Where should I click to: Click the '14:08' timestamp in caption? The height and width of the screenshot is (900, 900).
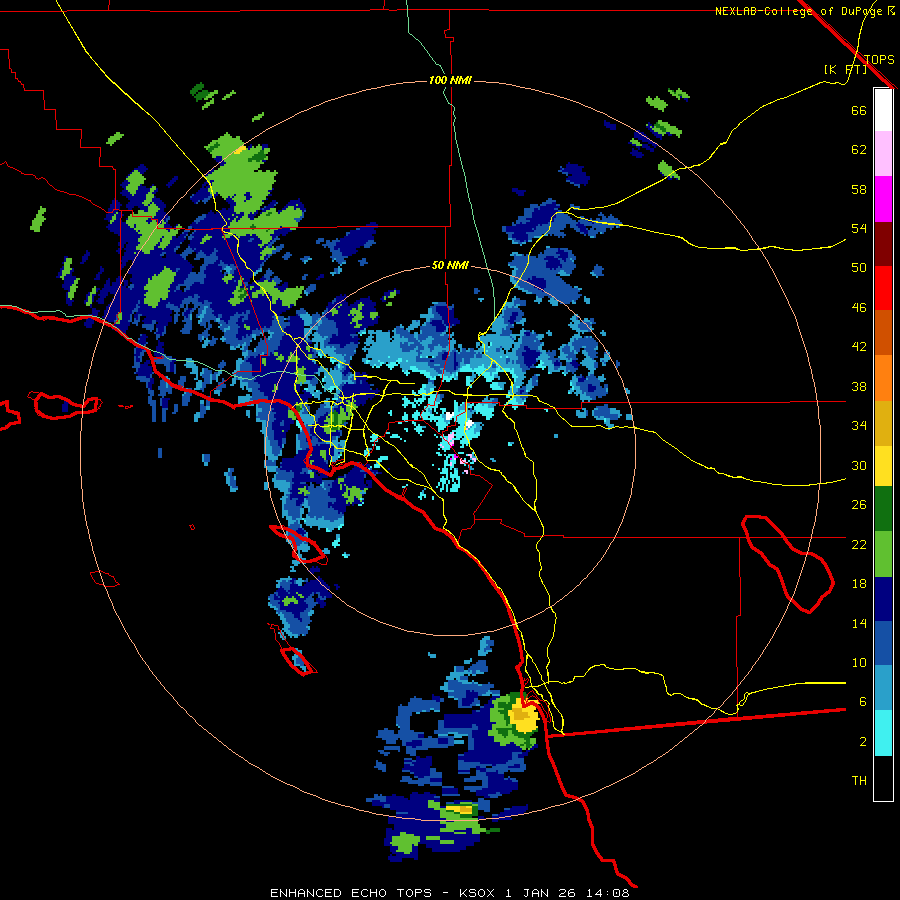[607, 893]
